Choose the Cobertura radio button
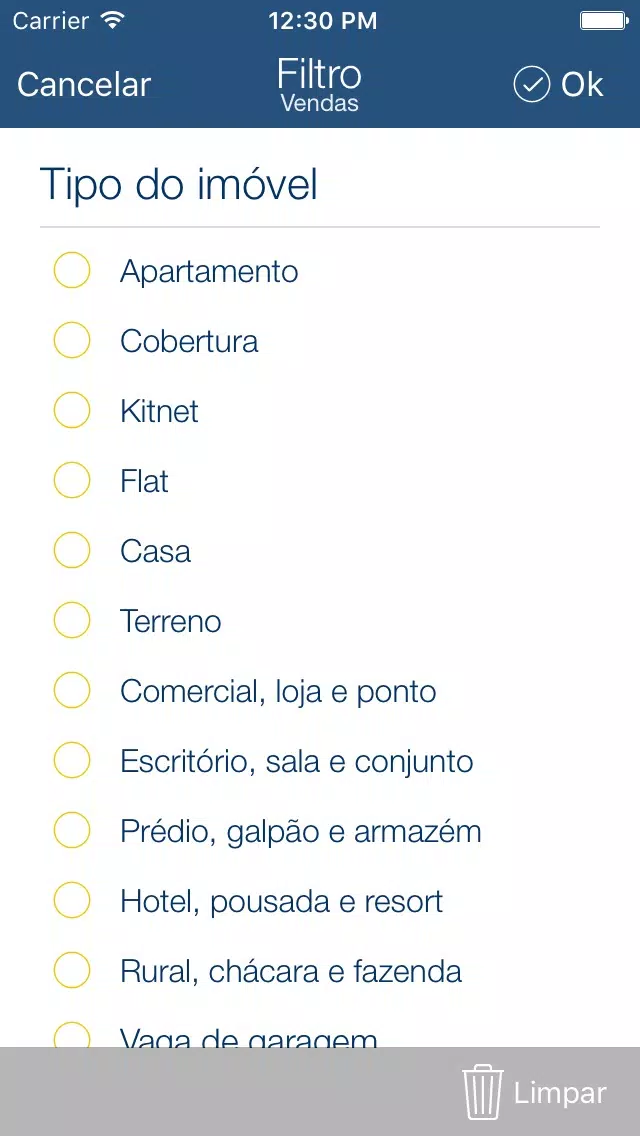The height and width of the screenshot is (1136, 640). pyautogui.click(x=72, y=341)
